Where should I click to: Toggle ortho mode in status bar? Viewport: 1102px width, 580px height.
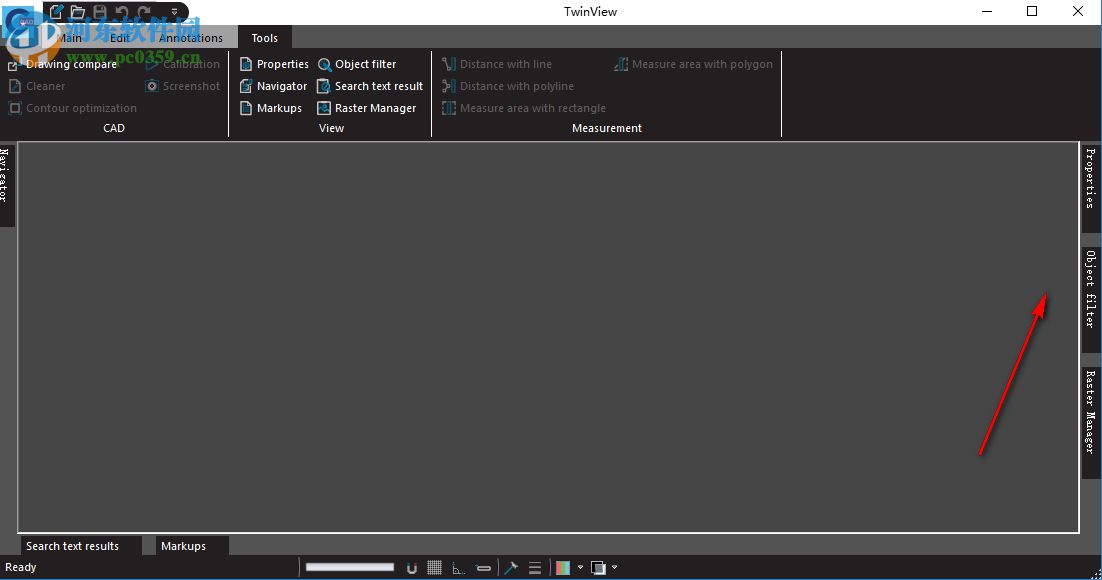458,567
